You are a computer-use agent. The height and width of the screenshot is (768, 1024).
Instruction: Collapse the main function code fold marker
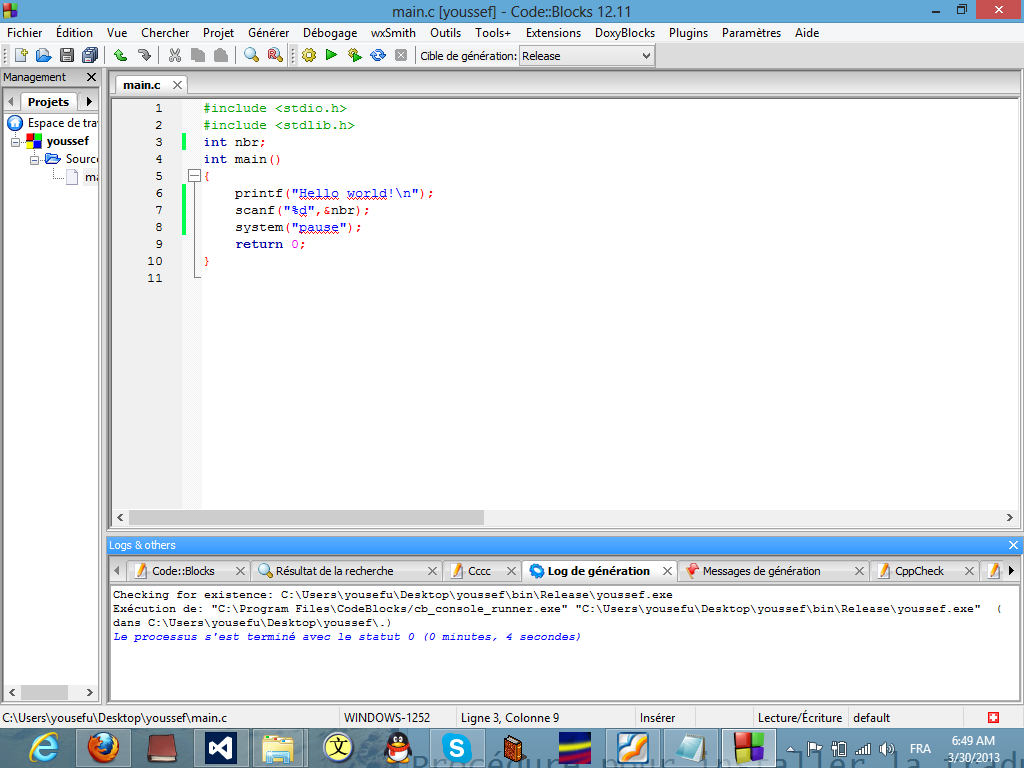(x=194, y=176)
